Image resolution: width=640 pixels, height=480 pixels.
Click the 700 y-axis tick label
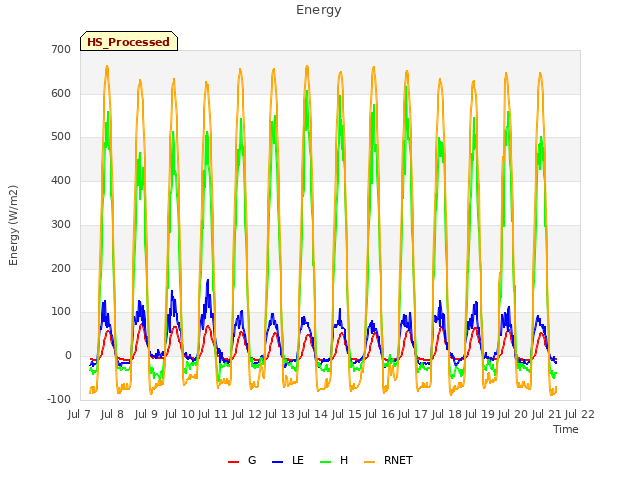click(x=61, y=49)
